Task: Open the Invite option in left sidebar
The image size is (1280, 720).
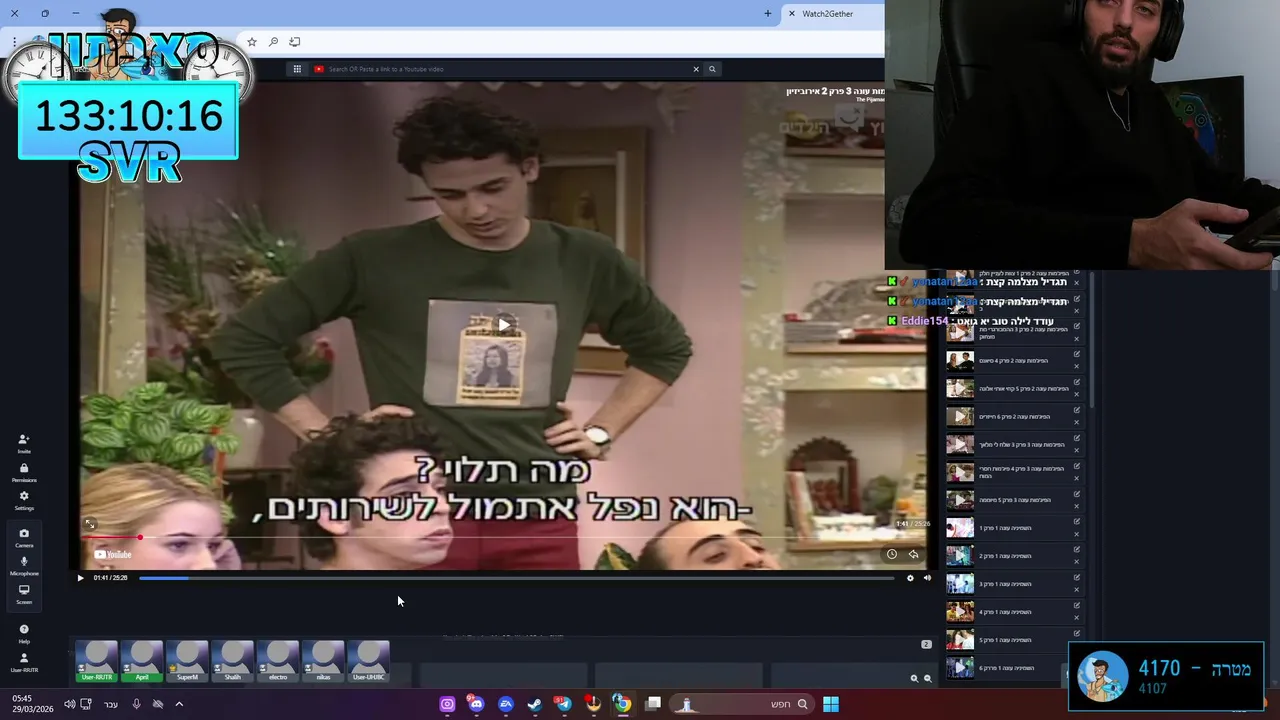Action: tap(24, 443)
